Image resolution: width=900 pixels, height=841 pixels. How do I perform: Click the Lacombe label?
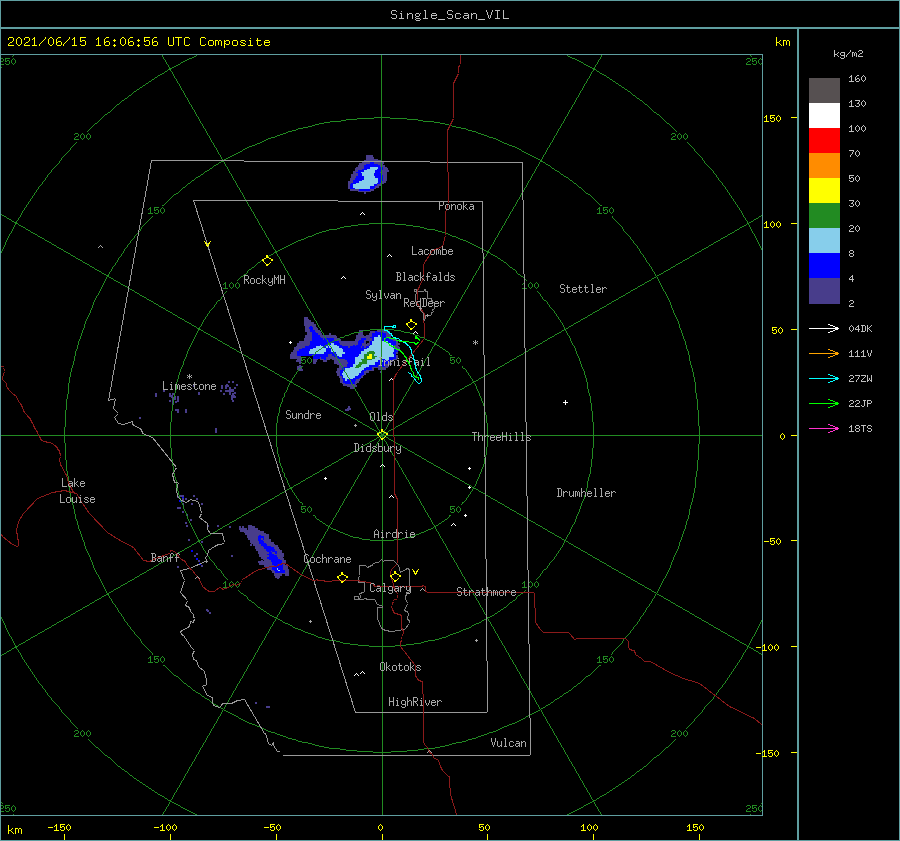[x=432, y=251]
